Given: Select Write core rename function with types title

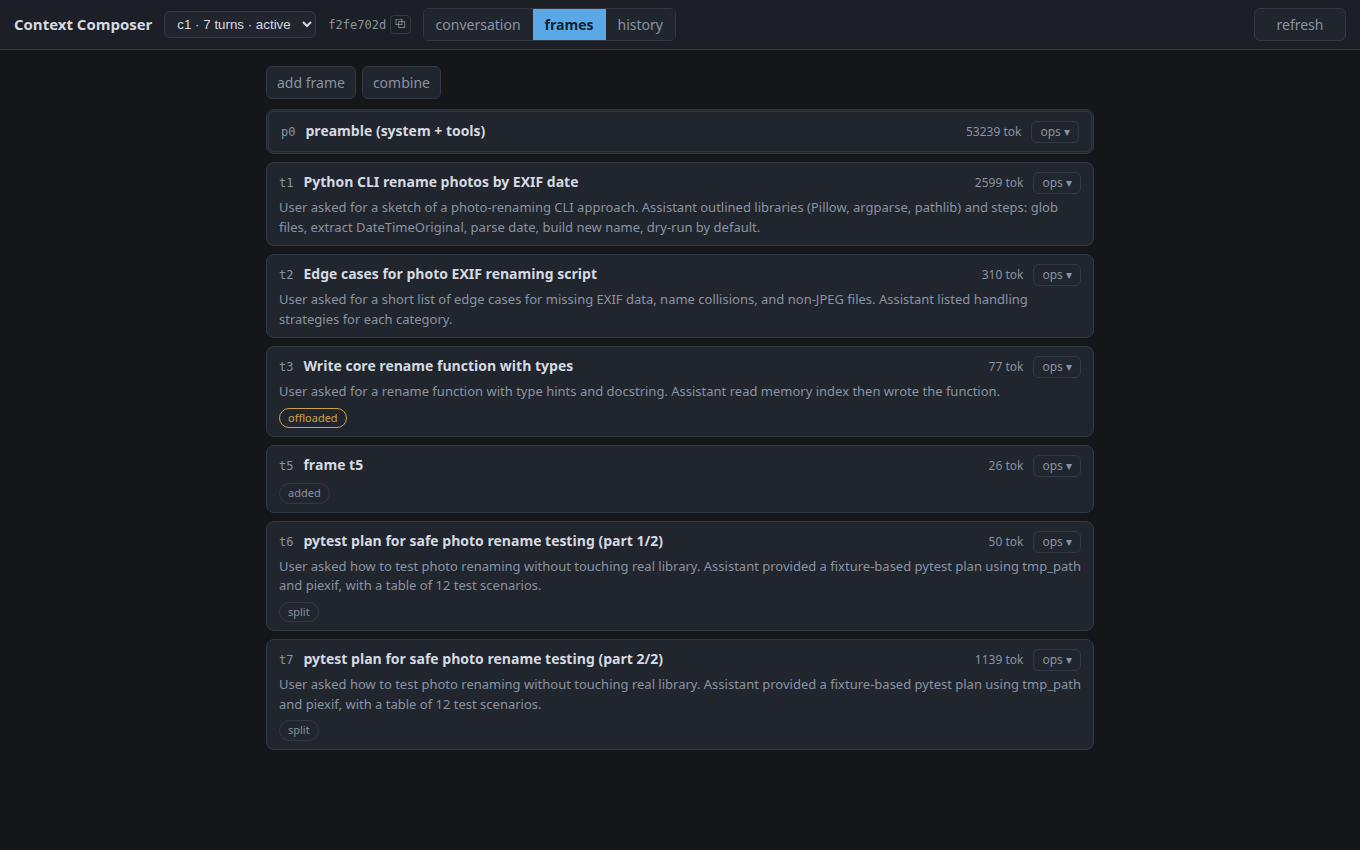Looking at the screenshot, I should [438, 366].
